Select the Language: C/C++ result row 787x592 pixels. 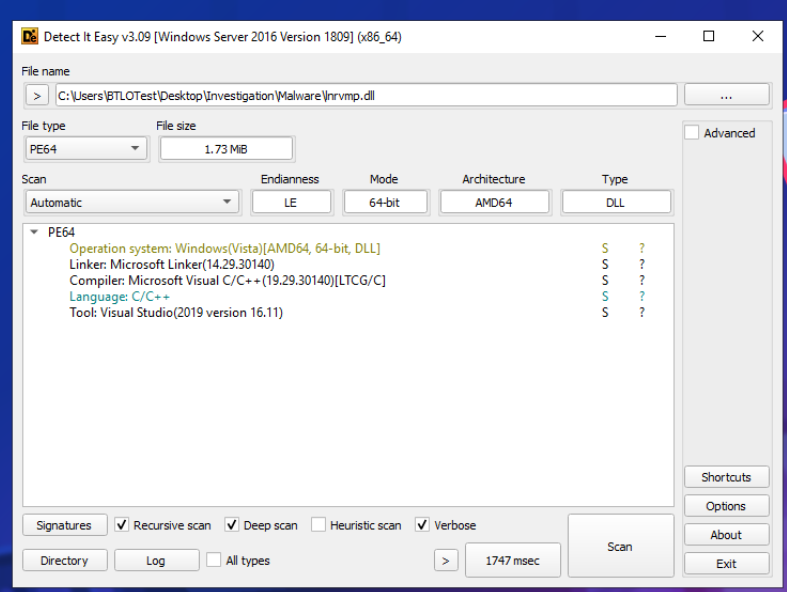pyautogui.click(x=119, y=296)
